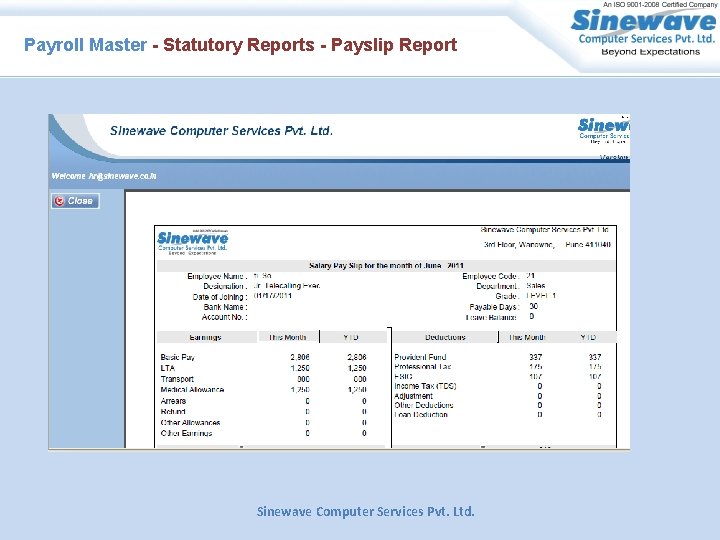Click the LTA YTD amount 1,250

click(357, 368)
